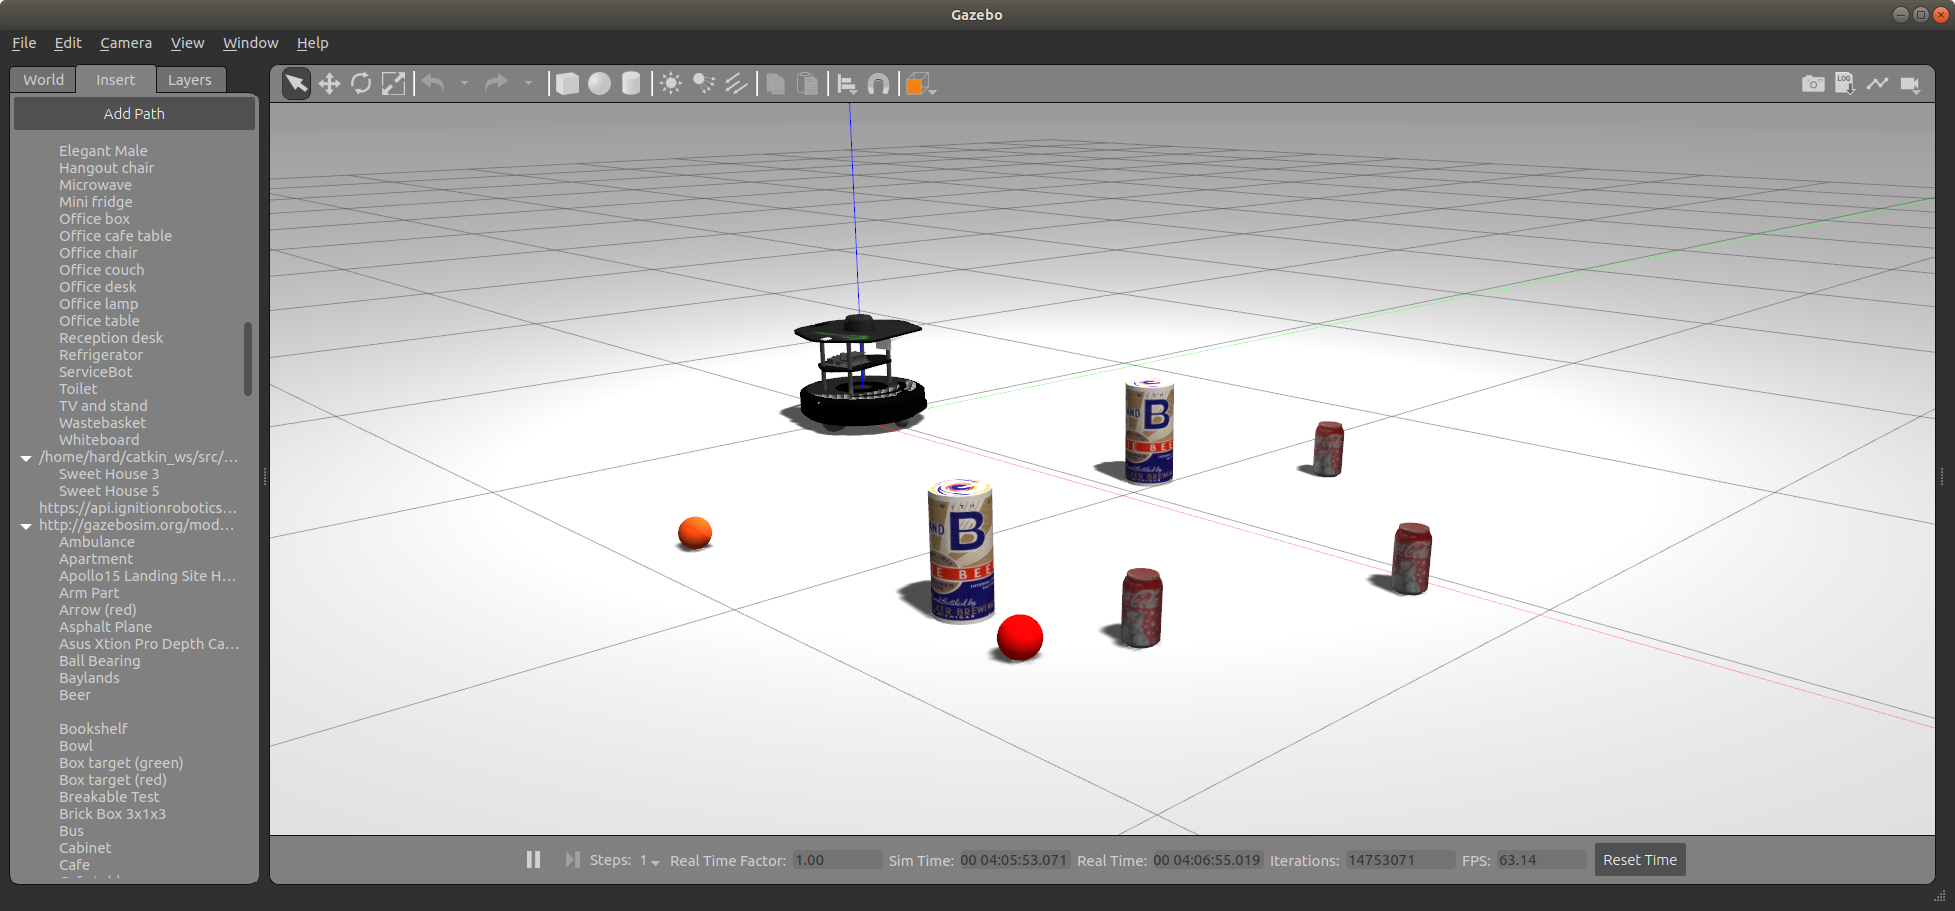Insert a box shape from toolbar
The image size is (1955, 911).
pyautogui.click(x=567, y=84)
